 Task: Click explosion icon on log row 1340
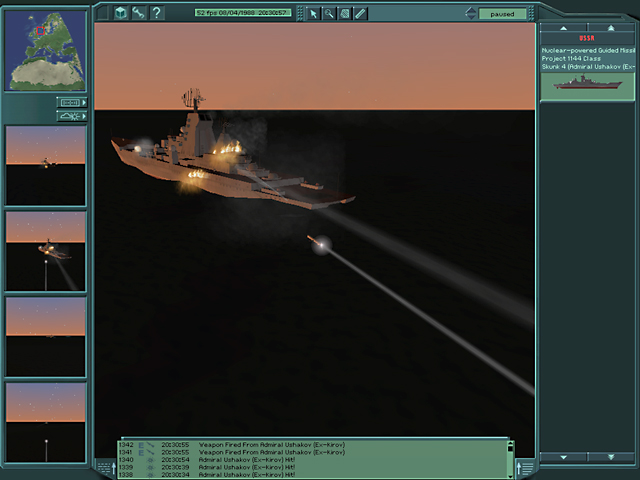(x=150, y=460)
